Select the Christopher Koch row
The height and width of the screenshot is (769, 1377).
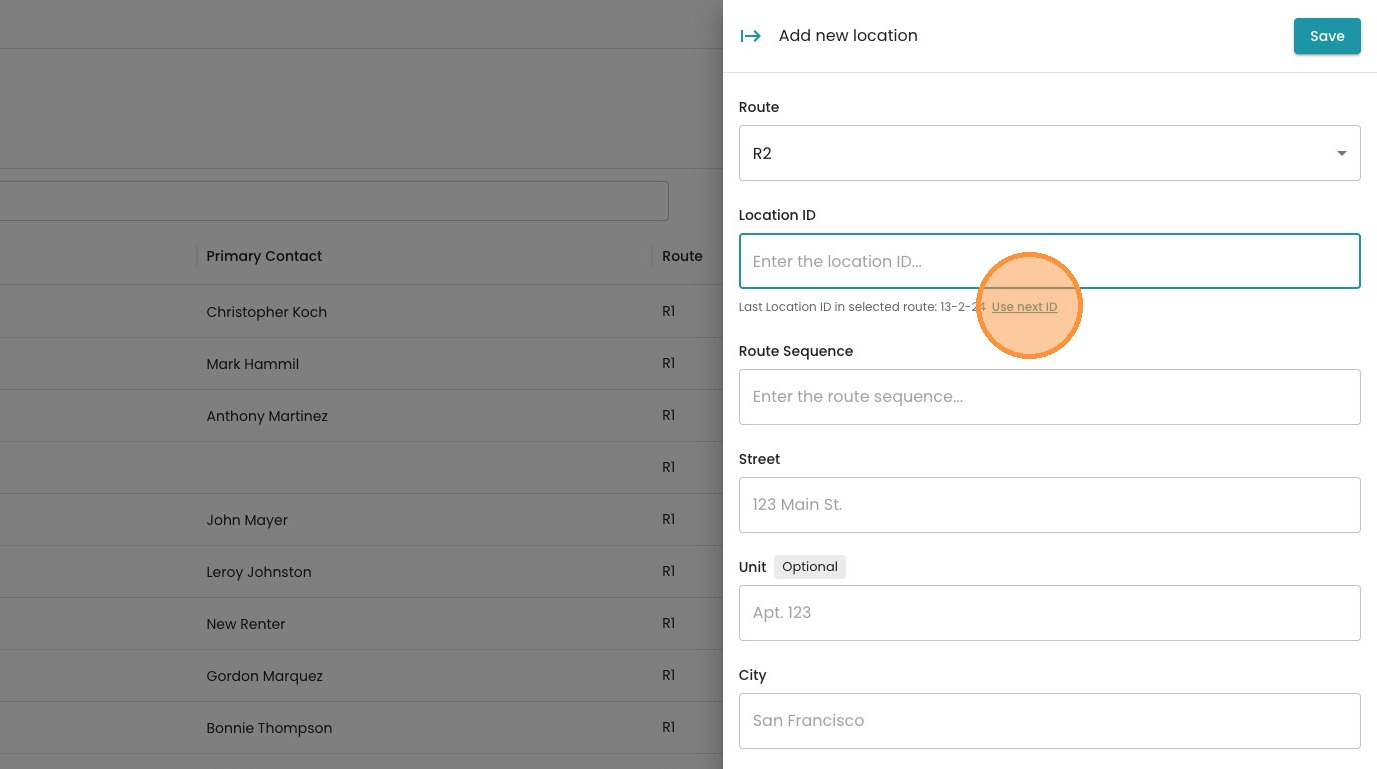tap(266, 312)
